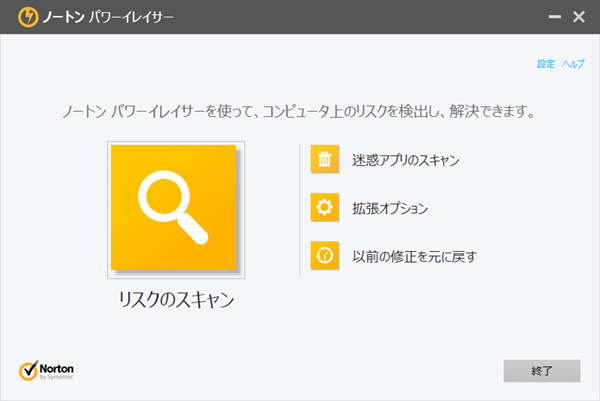The height and width of the screenshot is (401, 600).
Task: Click the undo previous fix clock icon
Action: pos(324,256)
